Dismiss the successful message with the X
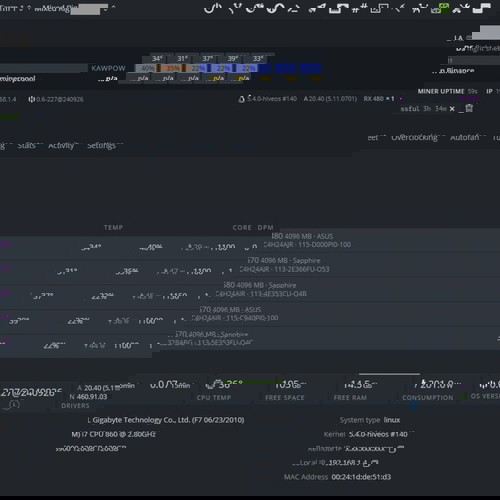 click(x=452, y=109)
